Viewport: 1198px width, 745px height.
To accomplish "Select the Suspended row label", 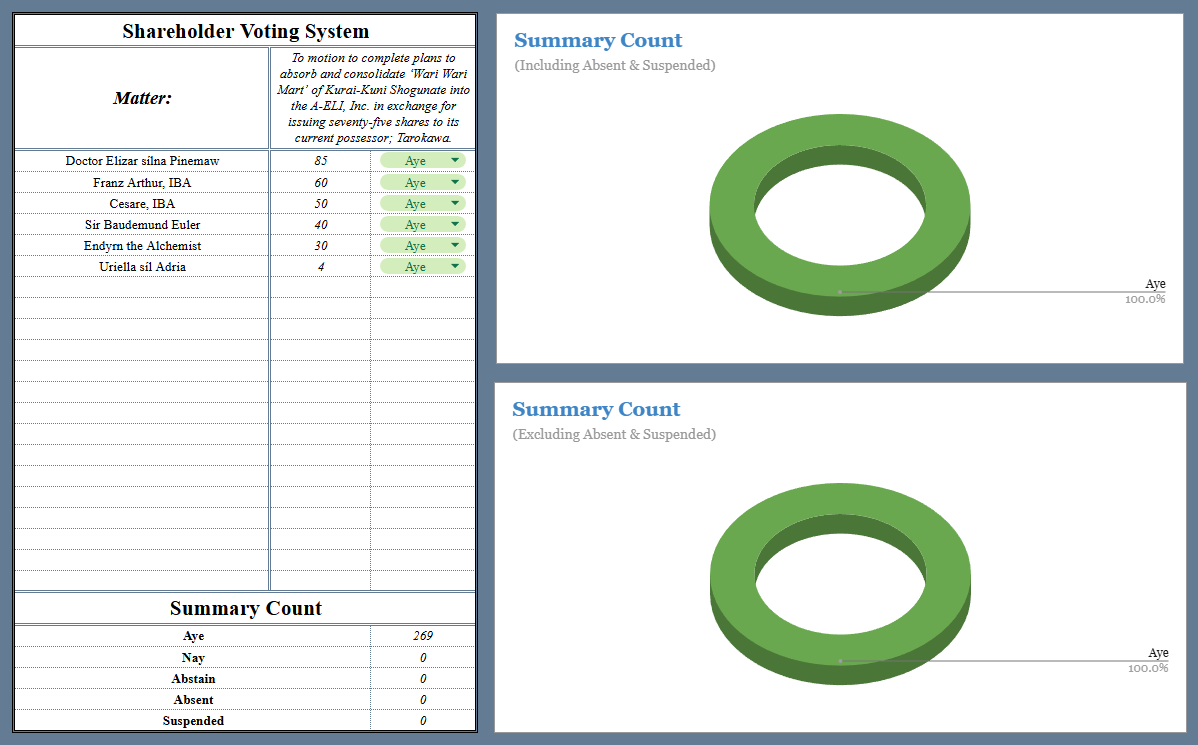I will (x=193, y=721).
